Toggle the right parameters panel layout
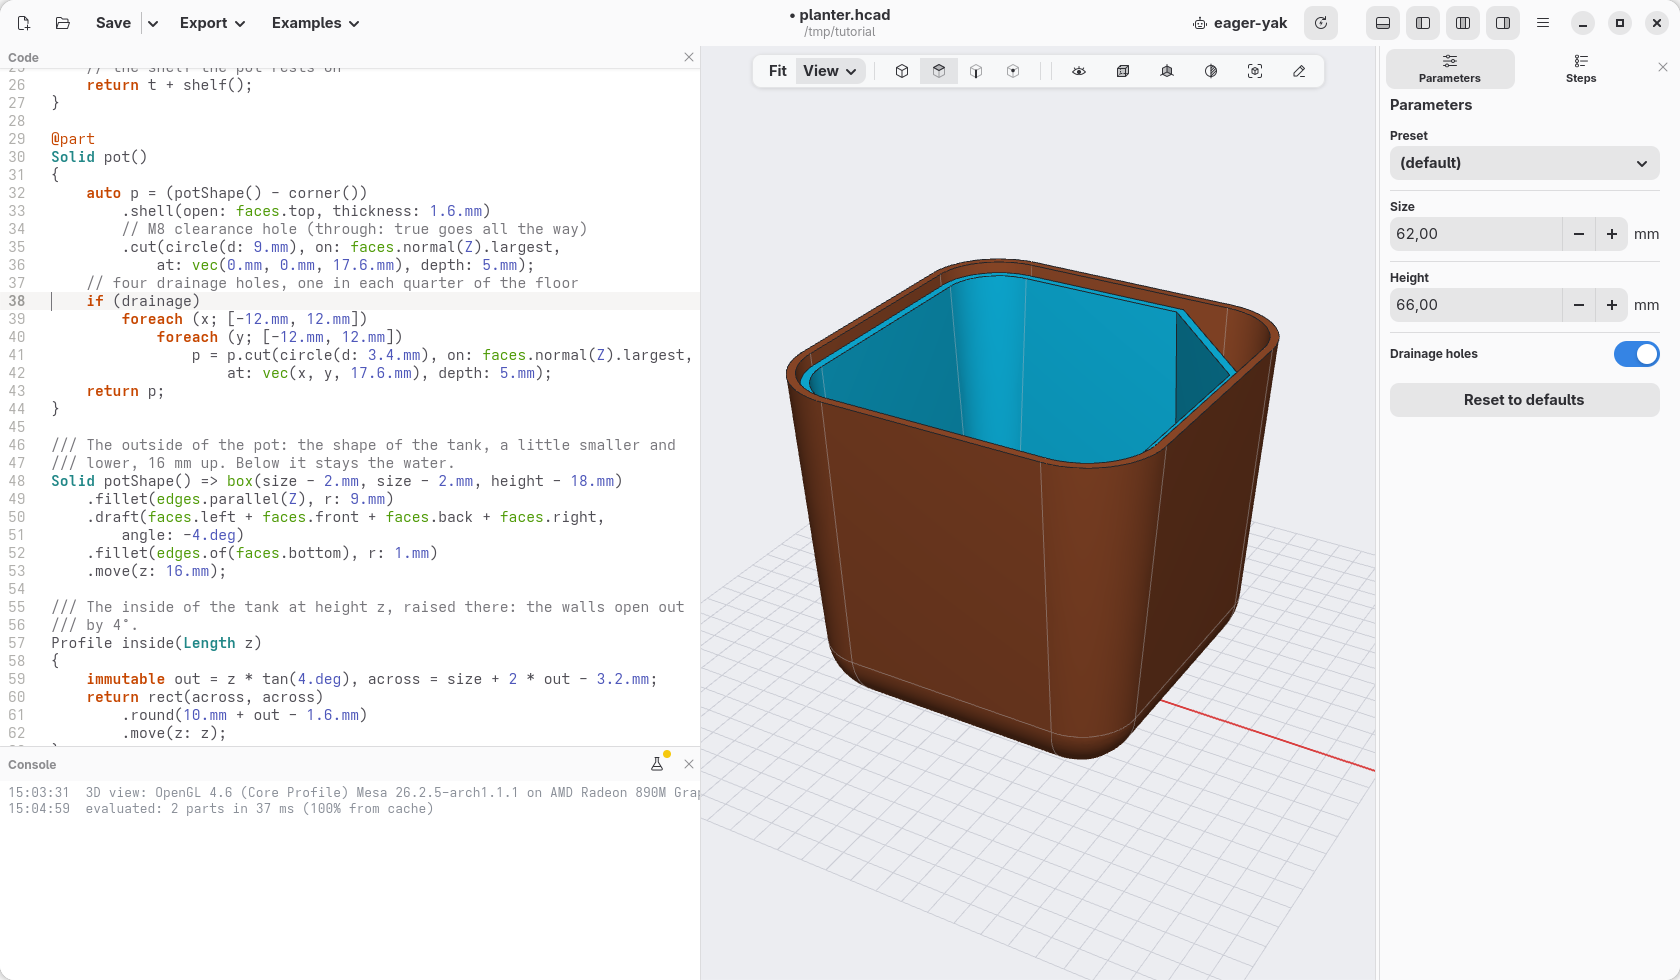The image size is (1680, 980). [x=1503, y=23]
